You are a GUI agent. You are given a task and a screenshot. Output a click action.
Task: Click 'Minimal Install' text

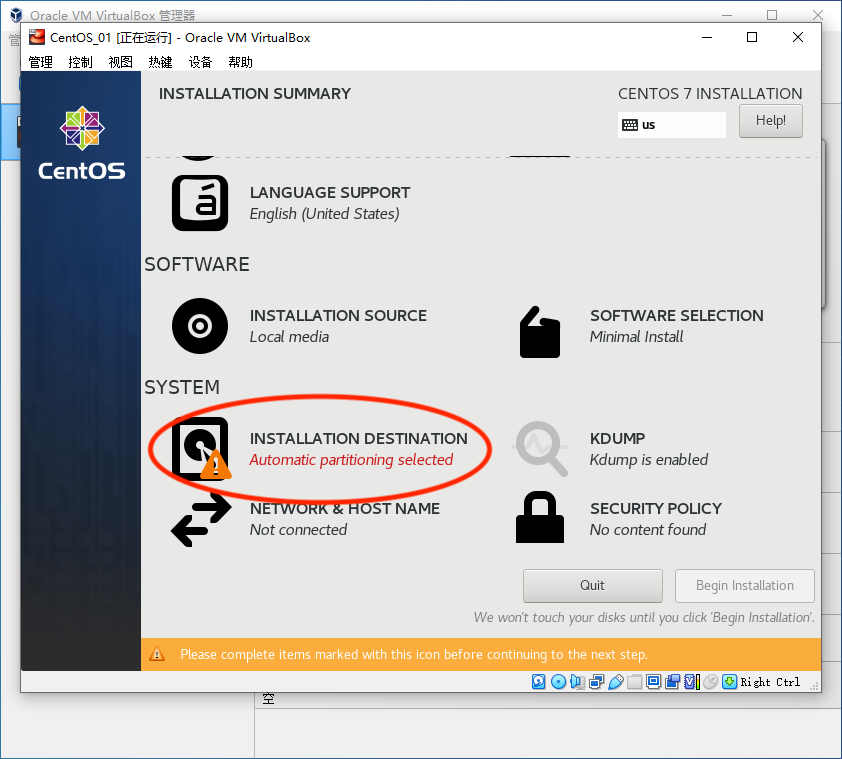pyautogui.click(x=636, y=337)
